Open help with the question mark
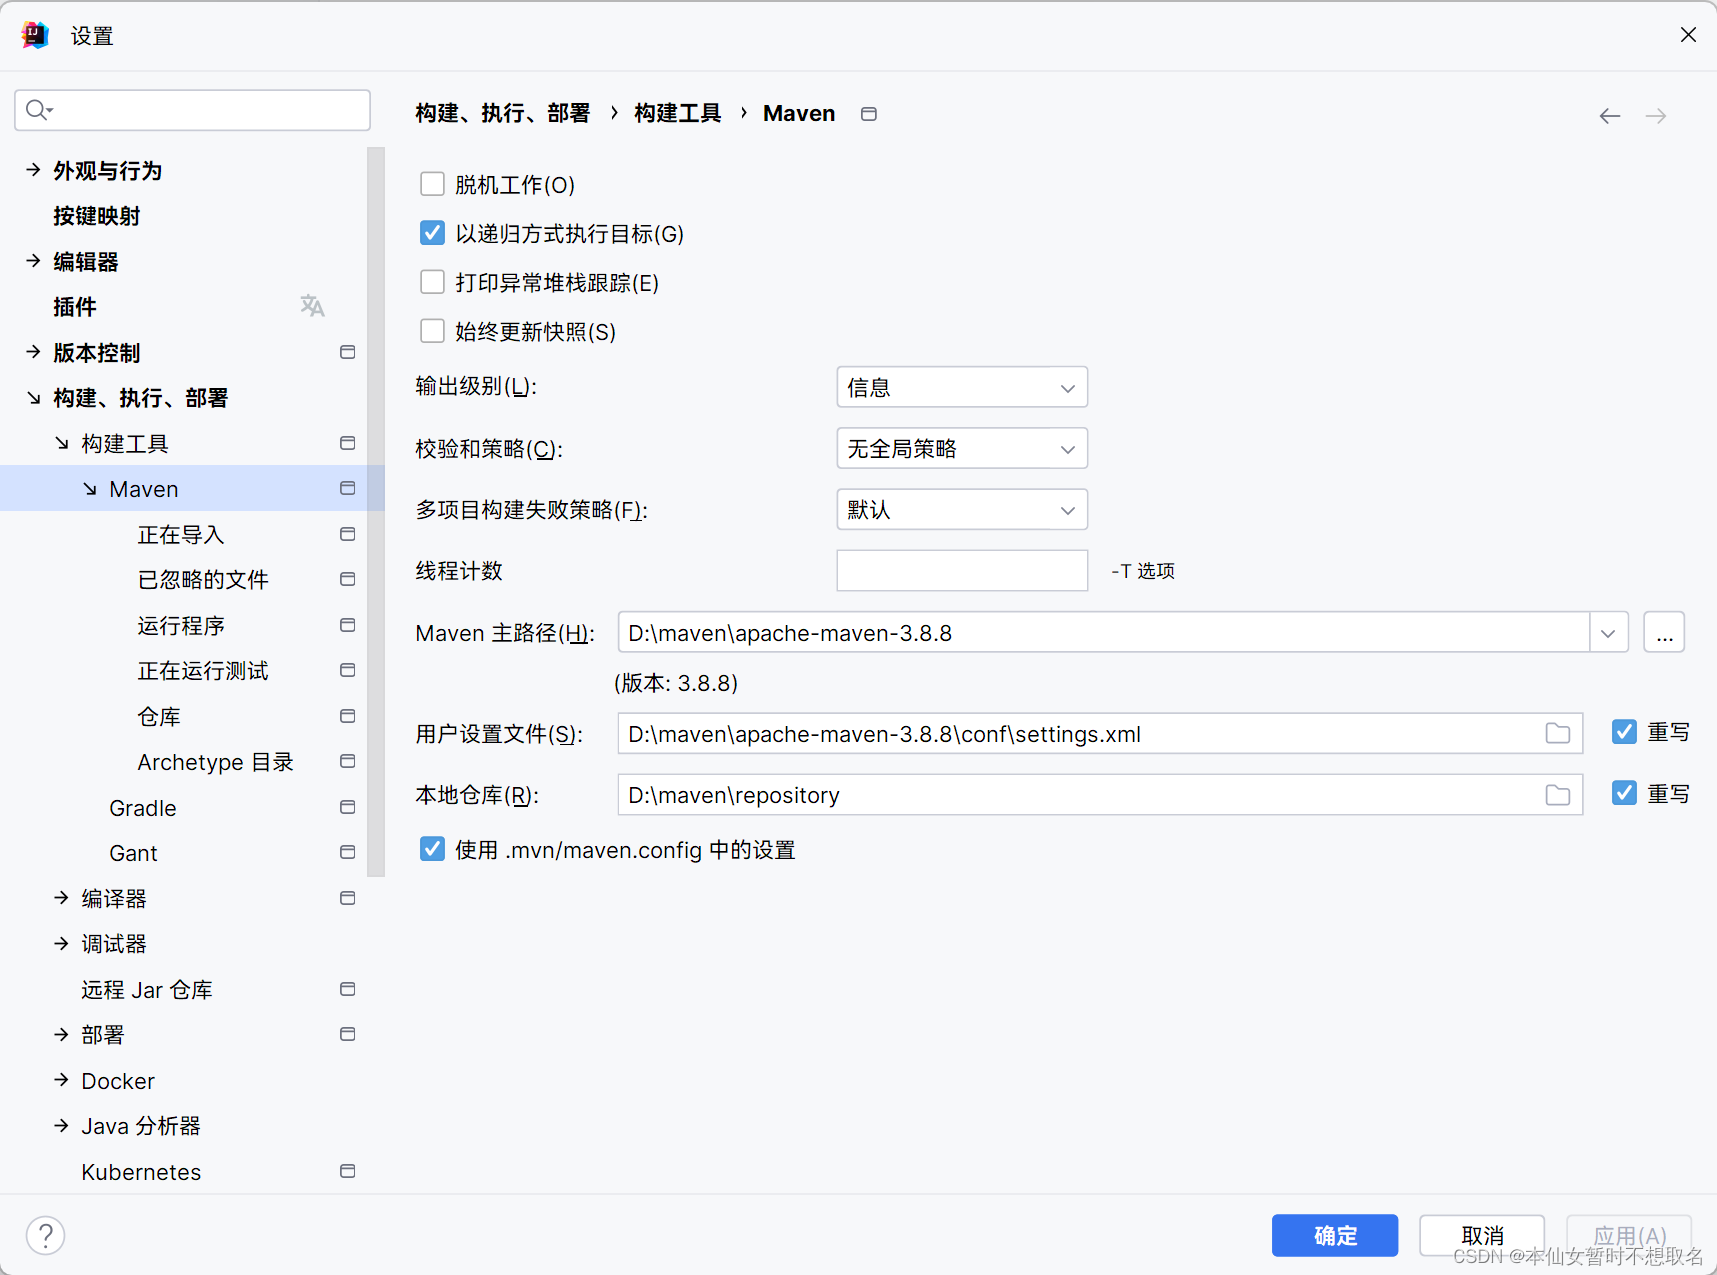 (x=46, y=1235)
